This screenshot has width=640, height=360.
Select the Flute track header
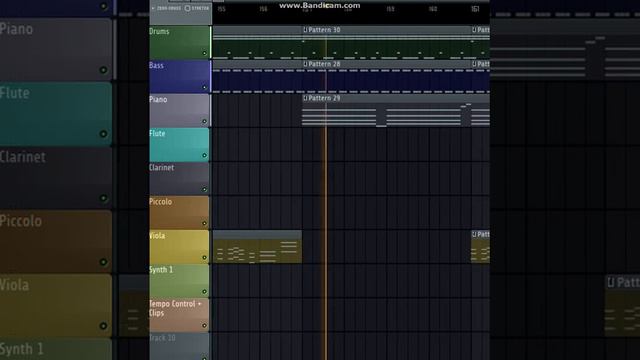point(179,145)
